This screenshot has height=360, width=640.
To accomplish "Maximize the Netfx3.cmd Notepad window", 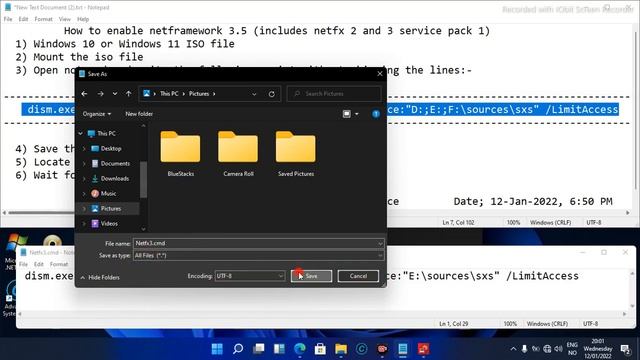I will click(604, 252).
